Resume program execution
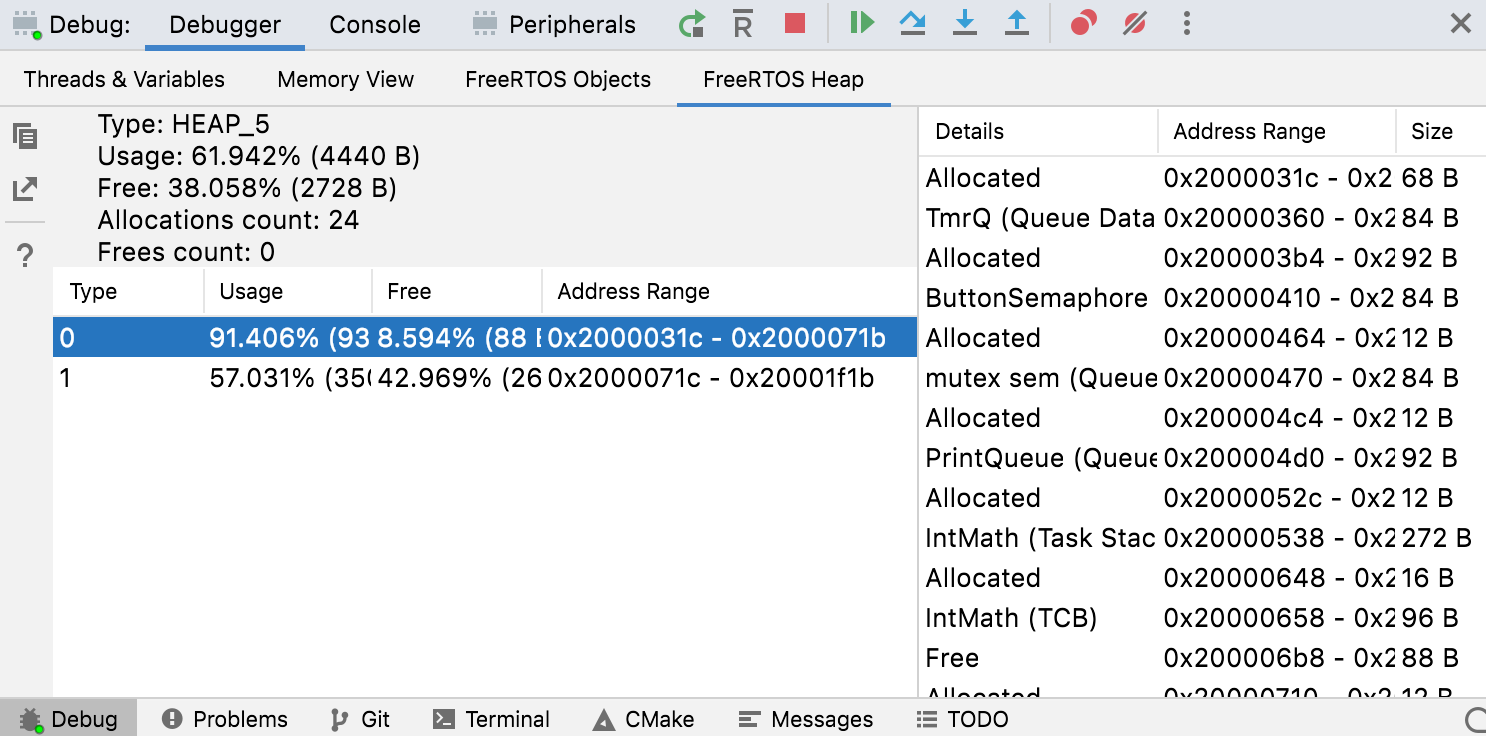This screenshot has height=736, width=1486. (x=861, y=23)
